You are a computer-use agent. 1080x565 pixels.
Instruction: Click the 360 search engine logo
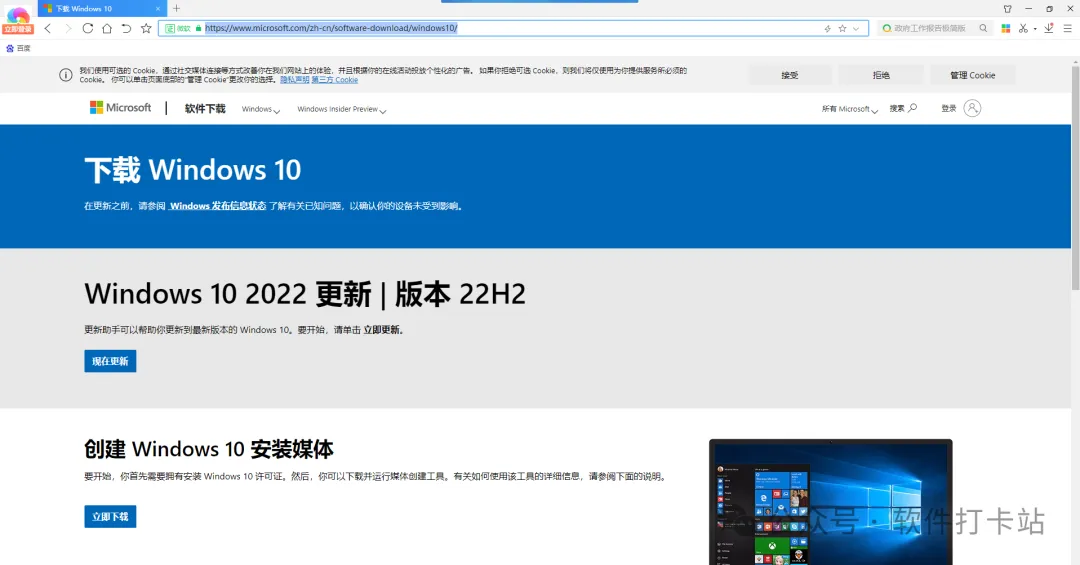[x=886, y=28]
